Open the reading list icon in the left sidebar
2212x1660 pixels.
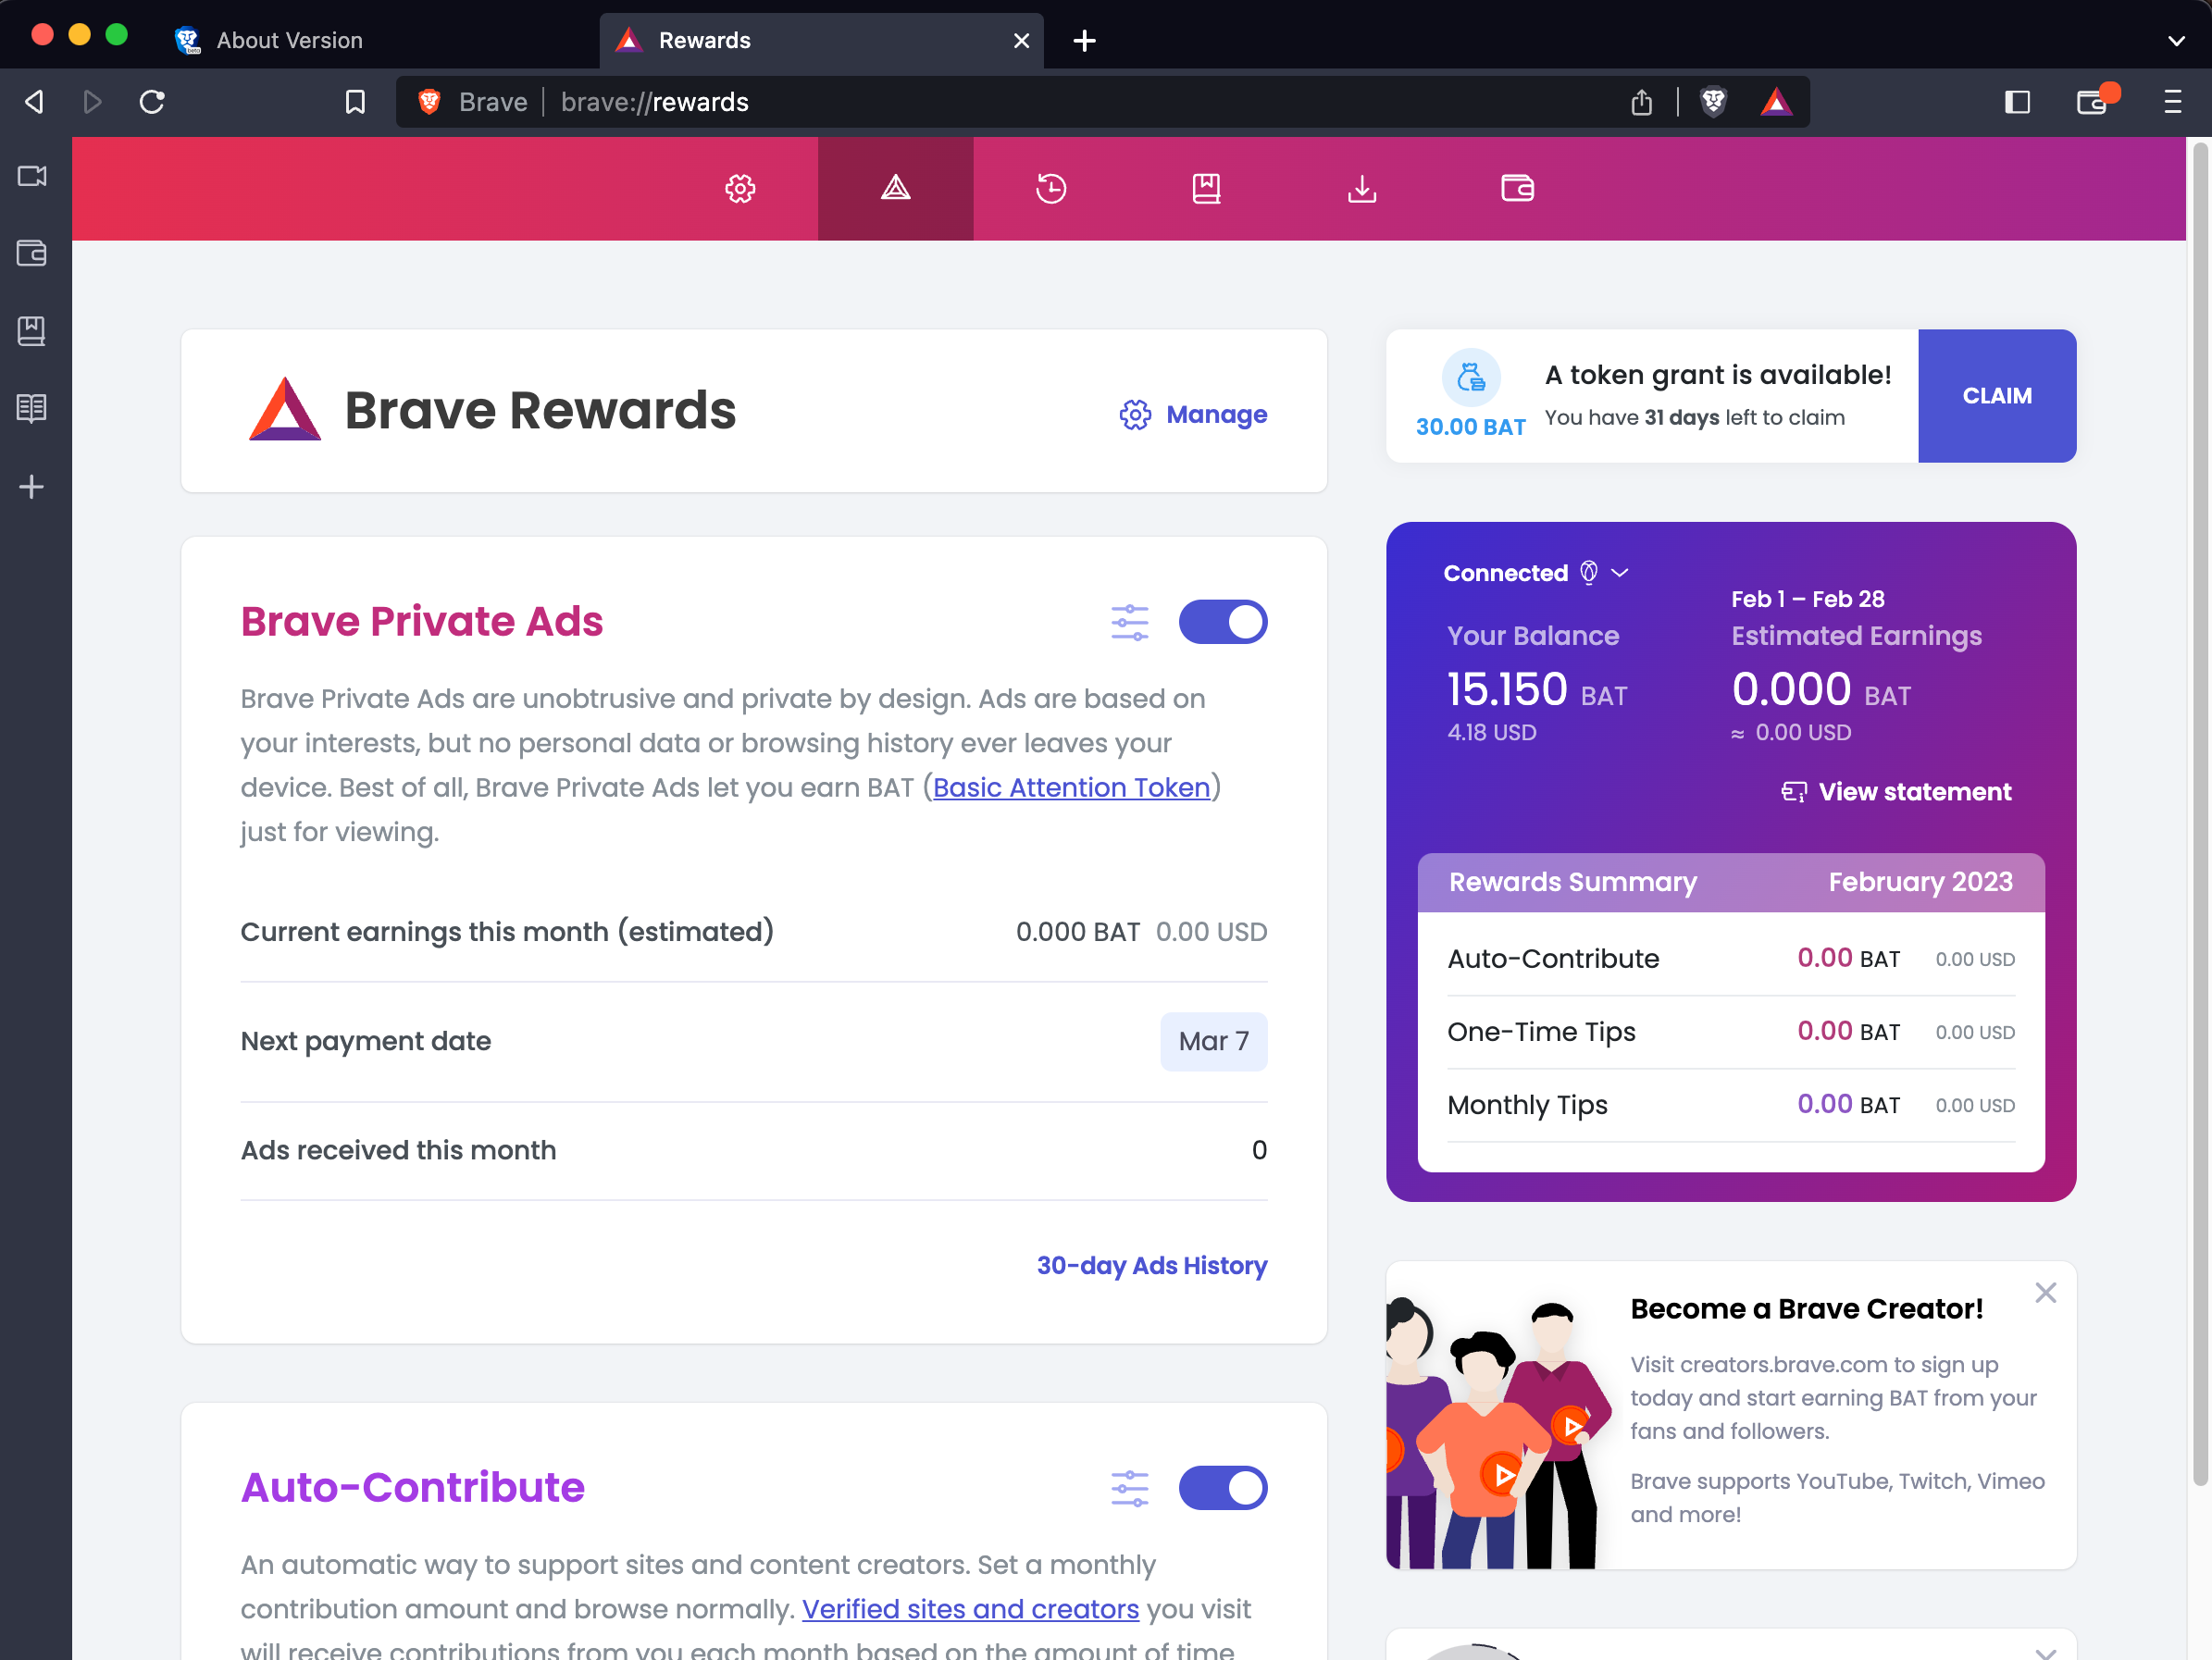31,407
